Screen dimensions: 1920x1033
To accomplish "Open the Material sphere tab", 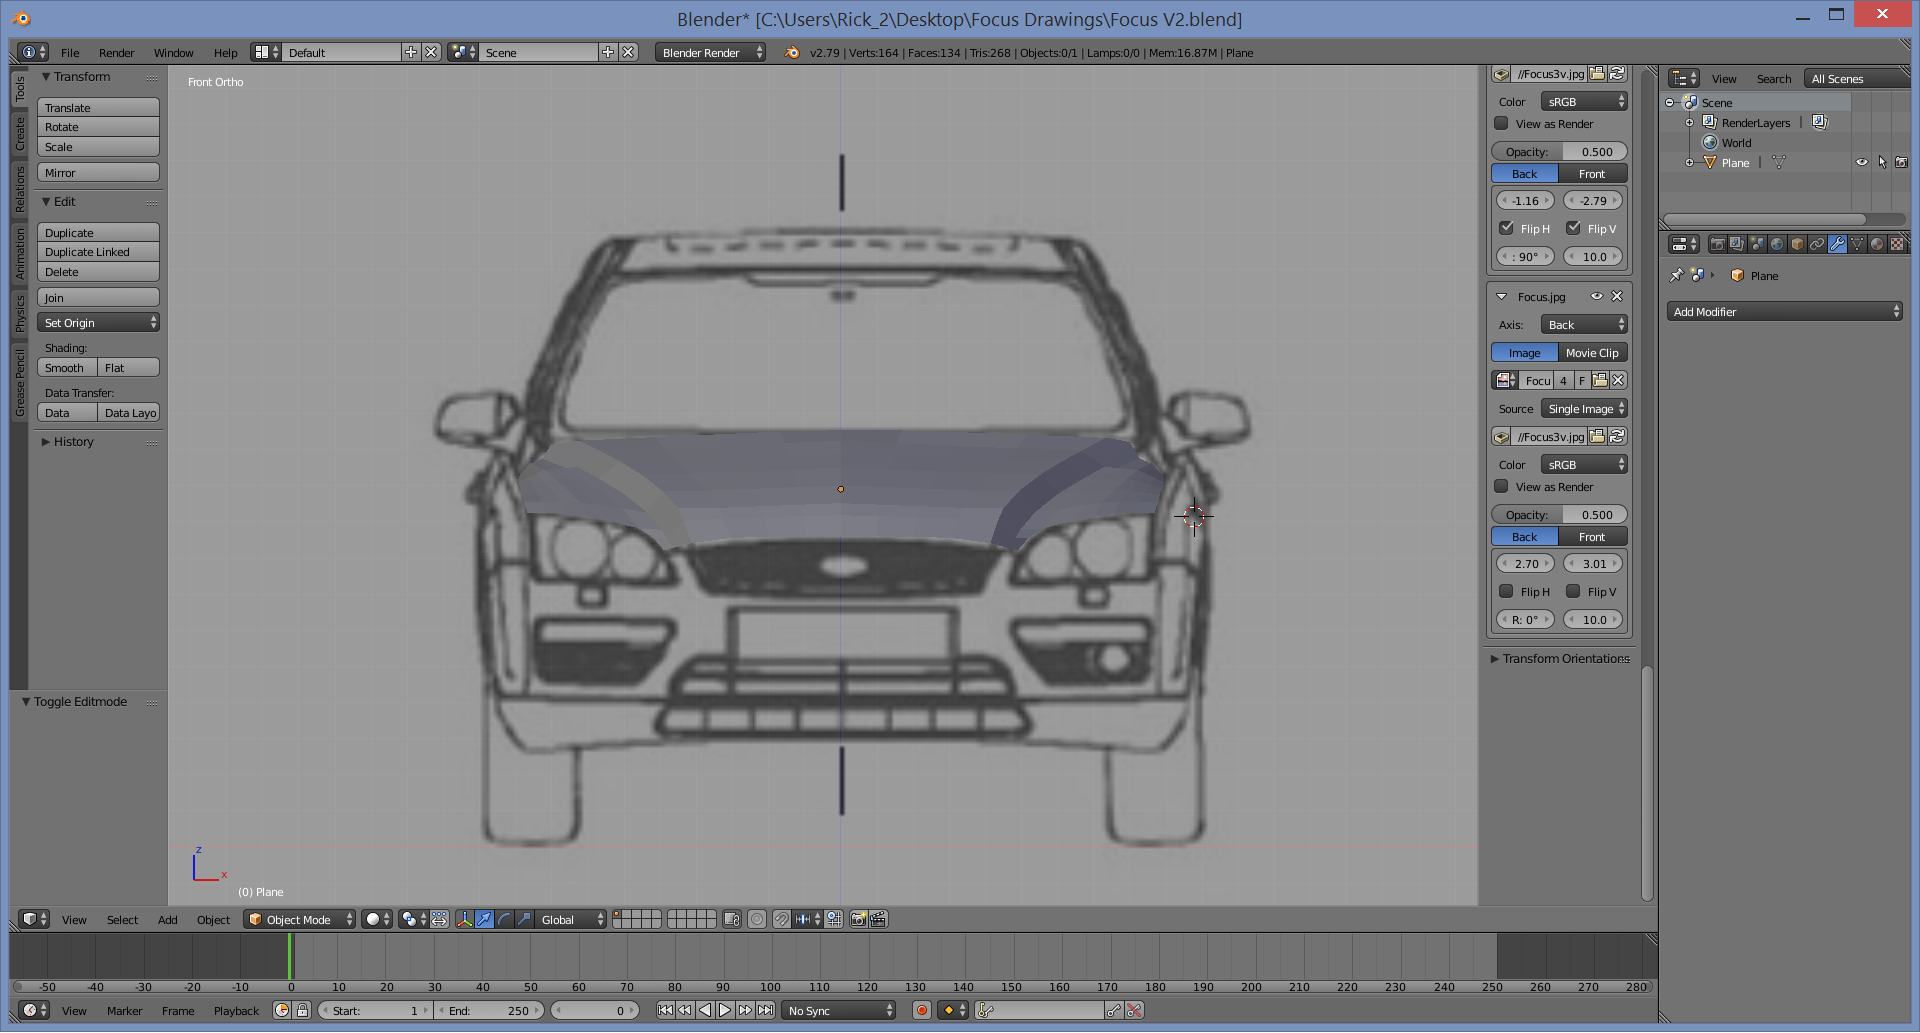I will (1877, 244).
